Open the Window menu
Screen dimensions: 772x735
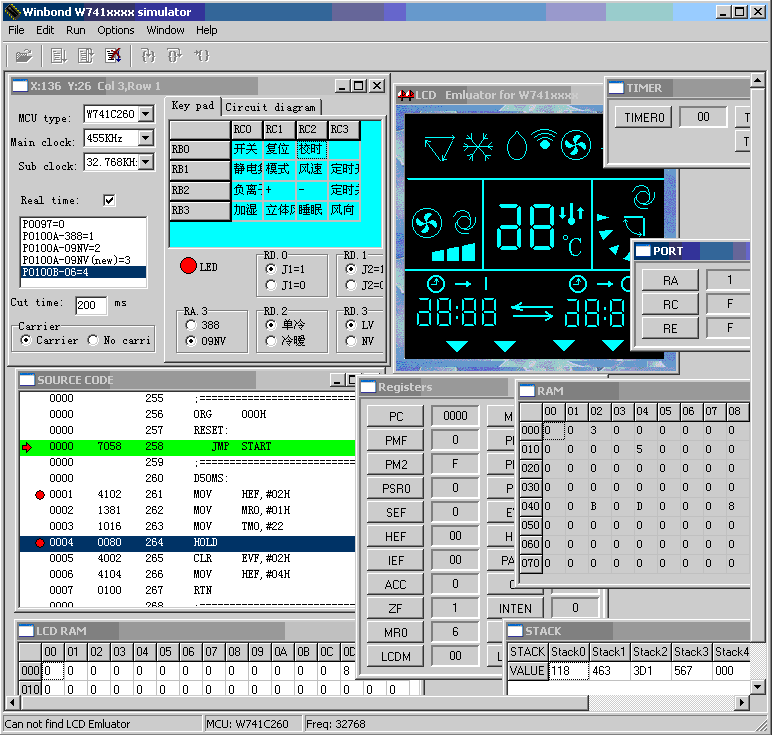click(x=165, y=31)
